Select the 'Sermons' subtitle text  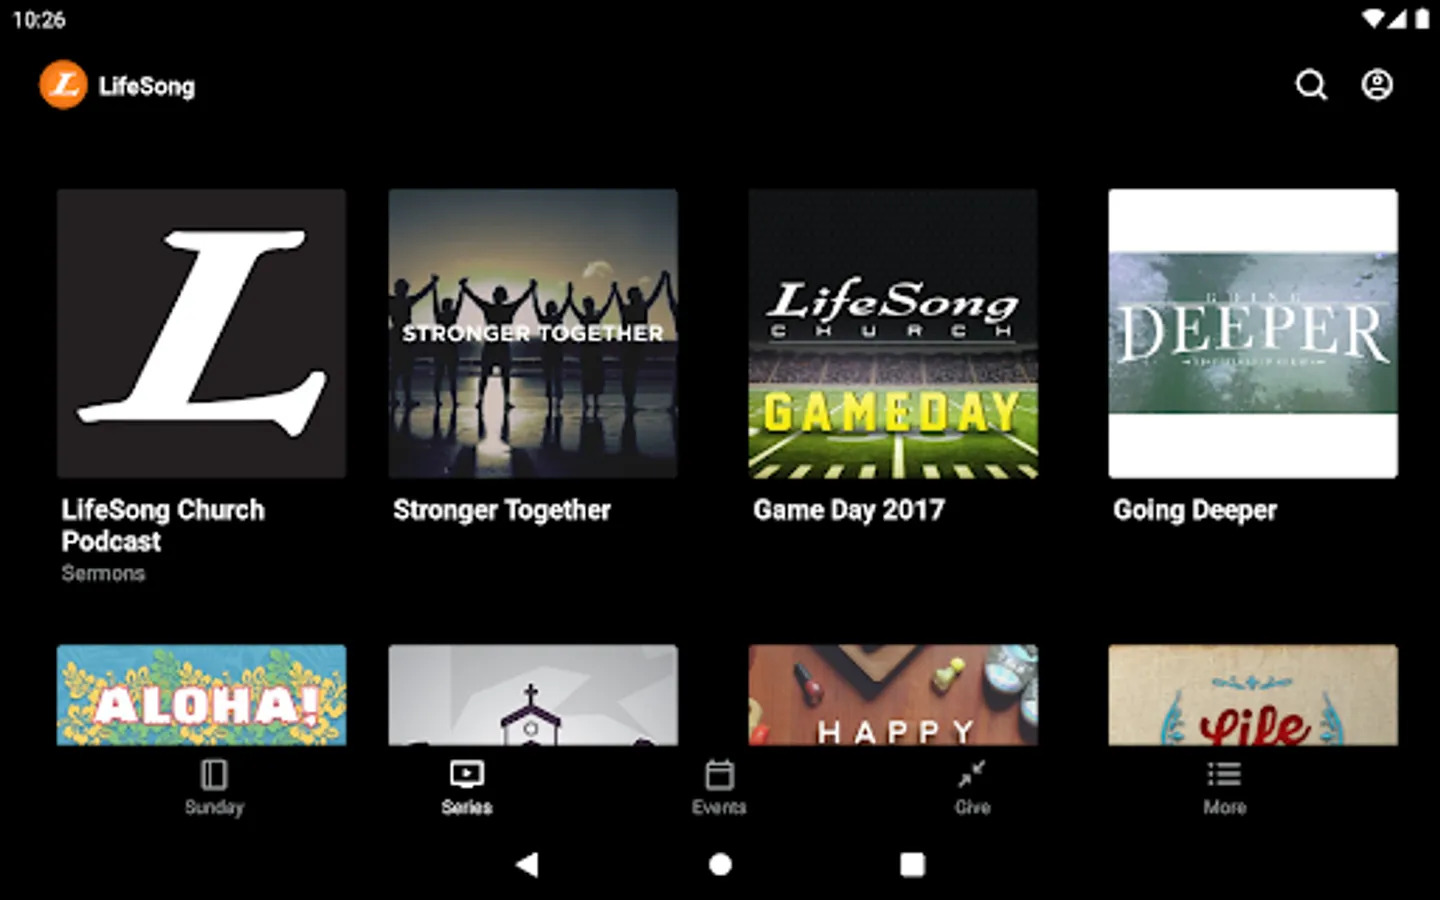coord(103,573)
